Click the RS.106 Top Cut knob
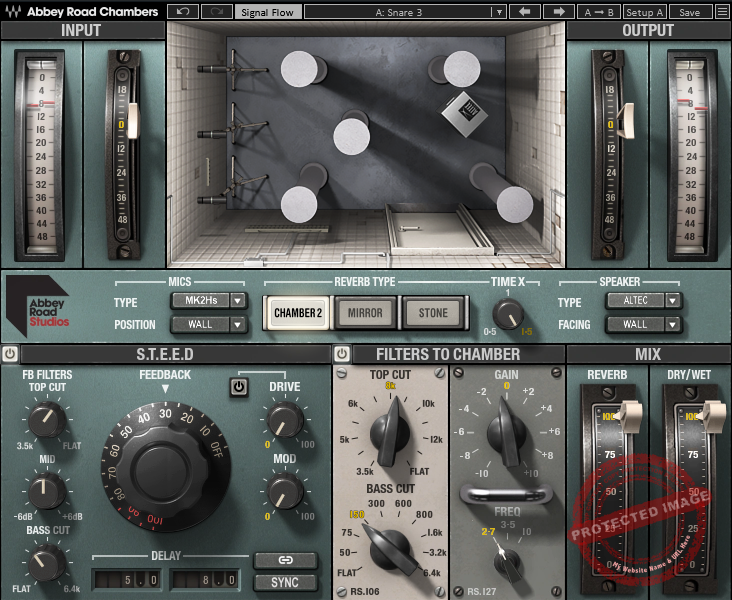 click(390, 433)
